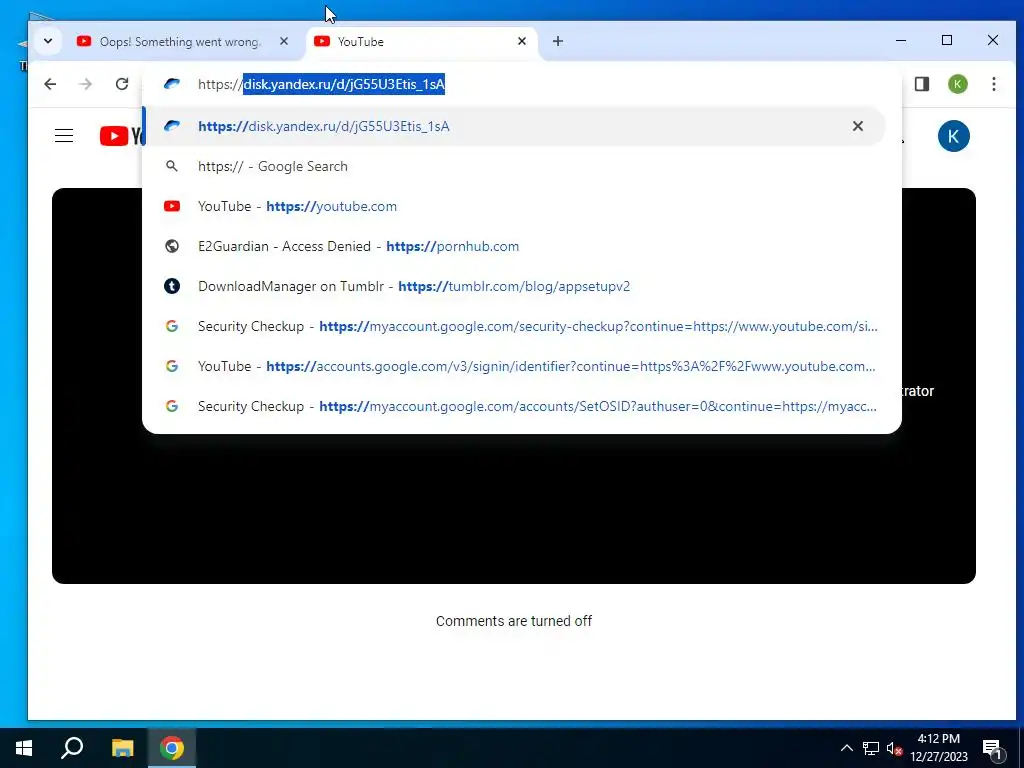1024x768 pixels.
Task: Click 'Comments are turned off' text
Action: [x=514, y=621]
